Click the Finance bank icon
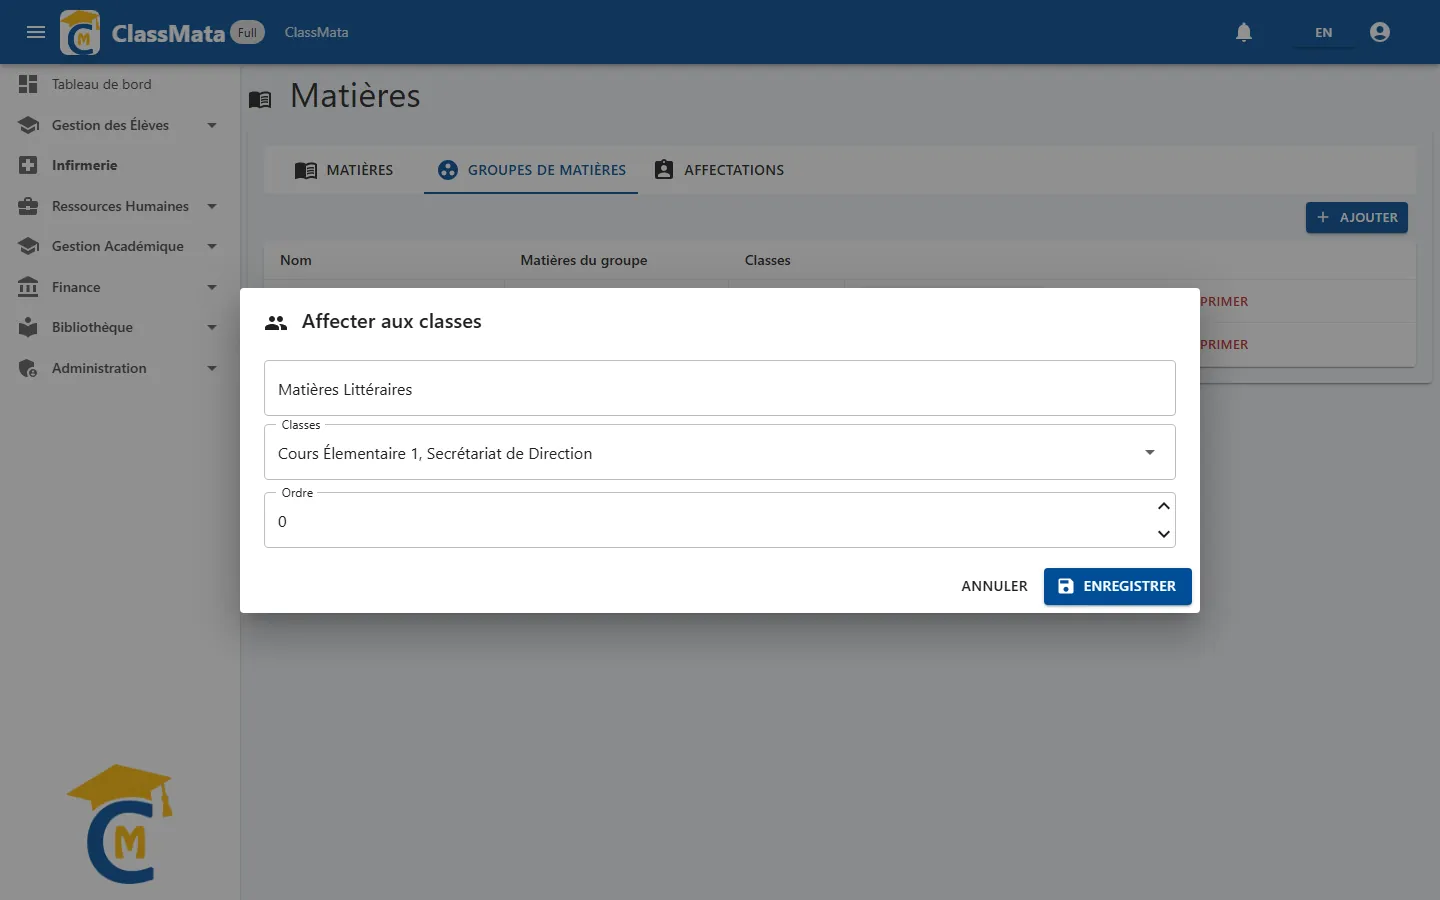This screenshot has height=900, width=1440. (x=28, y=287)
